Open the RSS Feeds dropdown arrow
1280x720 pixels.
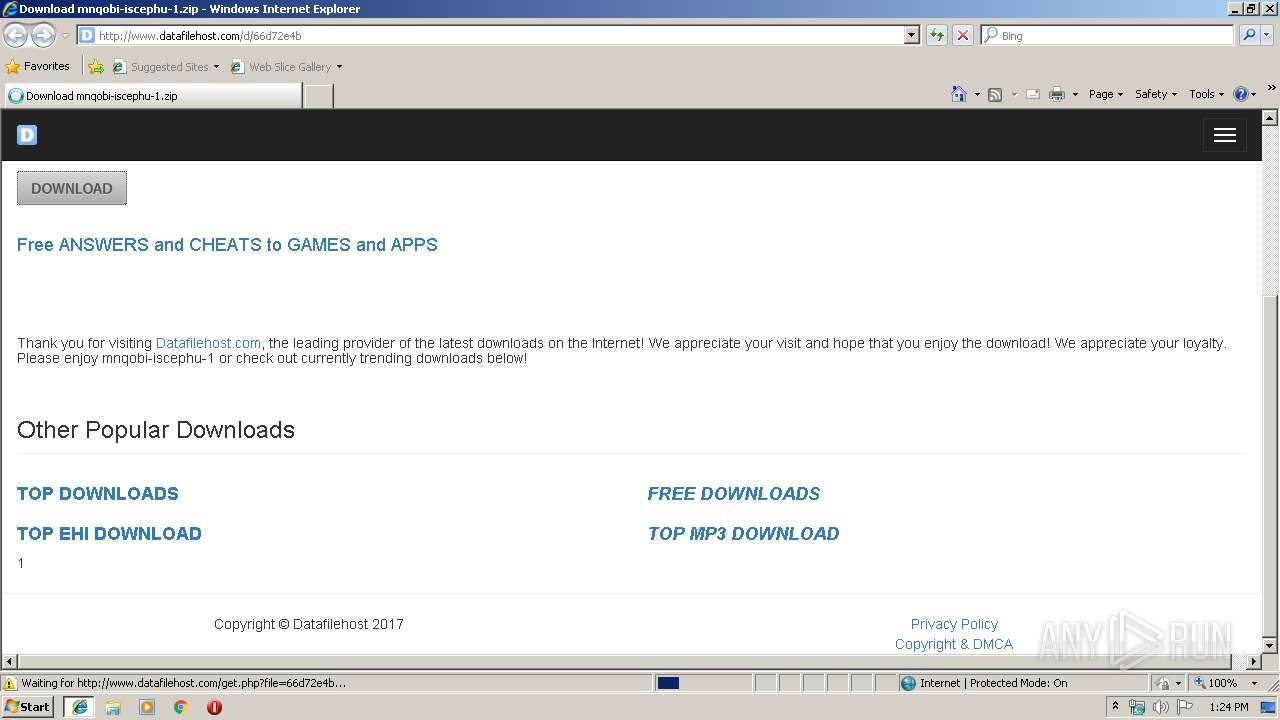(1013, 94)
